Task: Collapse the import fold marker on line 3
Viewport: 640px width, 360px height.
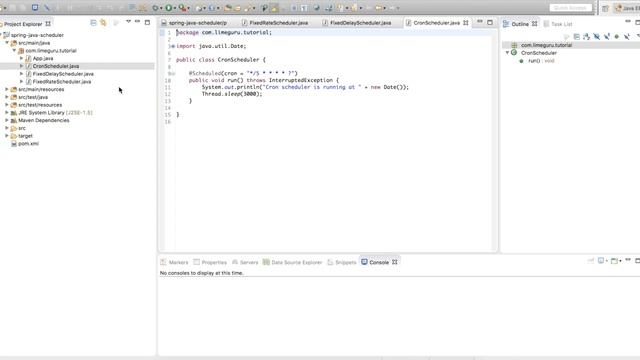Action: point(172,46)
